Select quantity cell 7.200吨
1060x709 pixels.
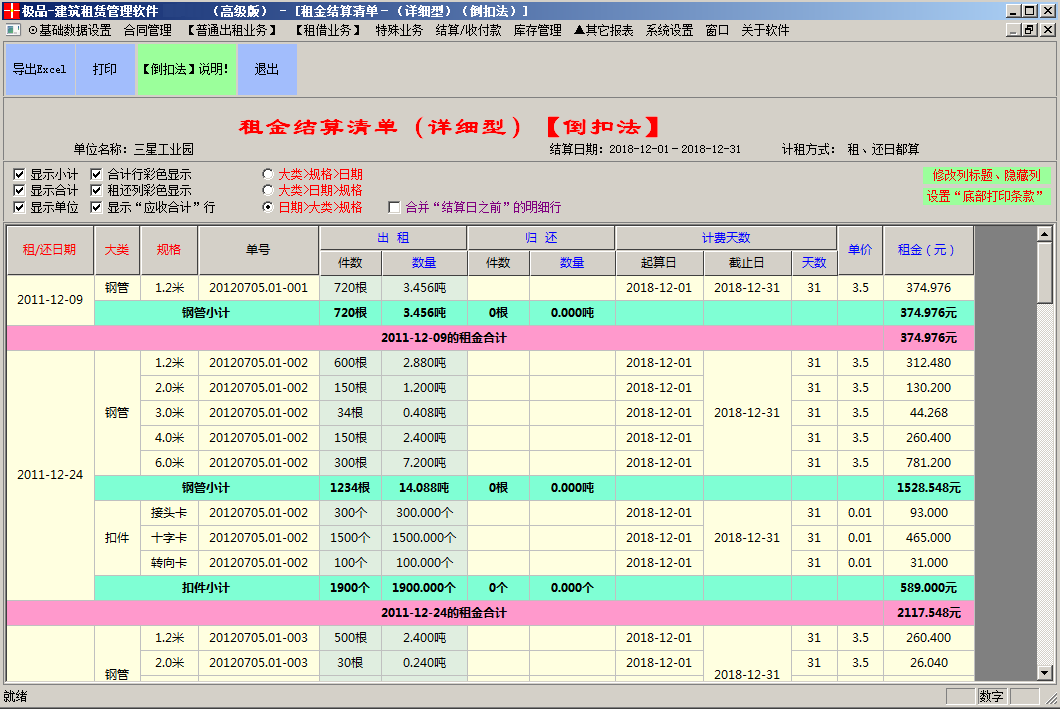[x=424, y=463]
